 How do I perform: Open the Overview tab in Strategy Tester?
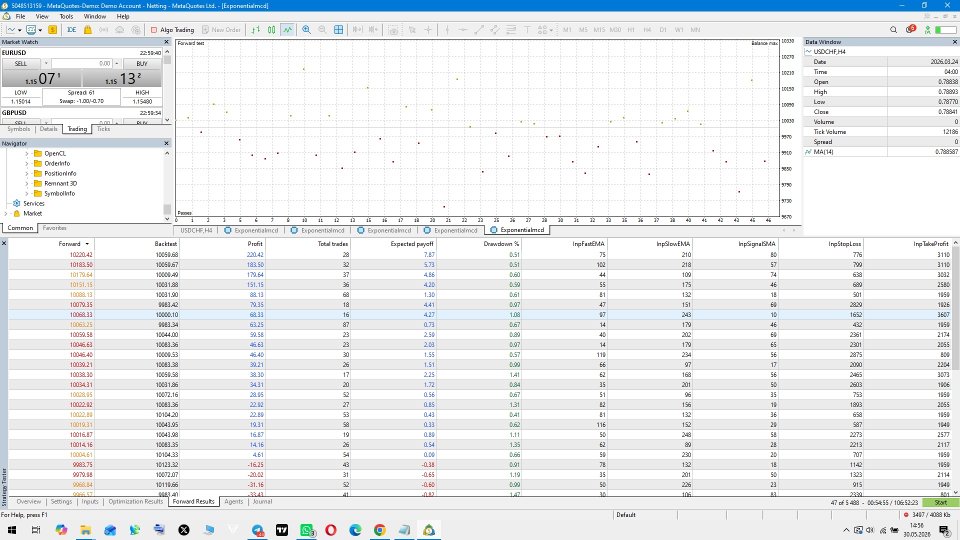pyautogui.click(x=28, y=501)
